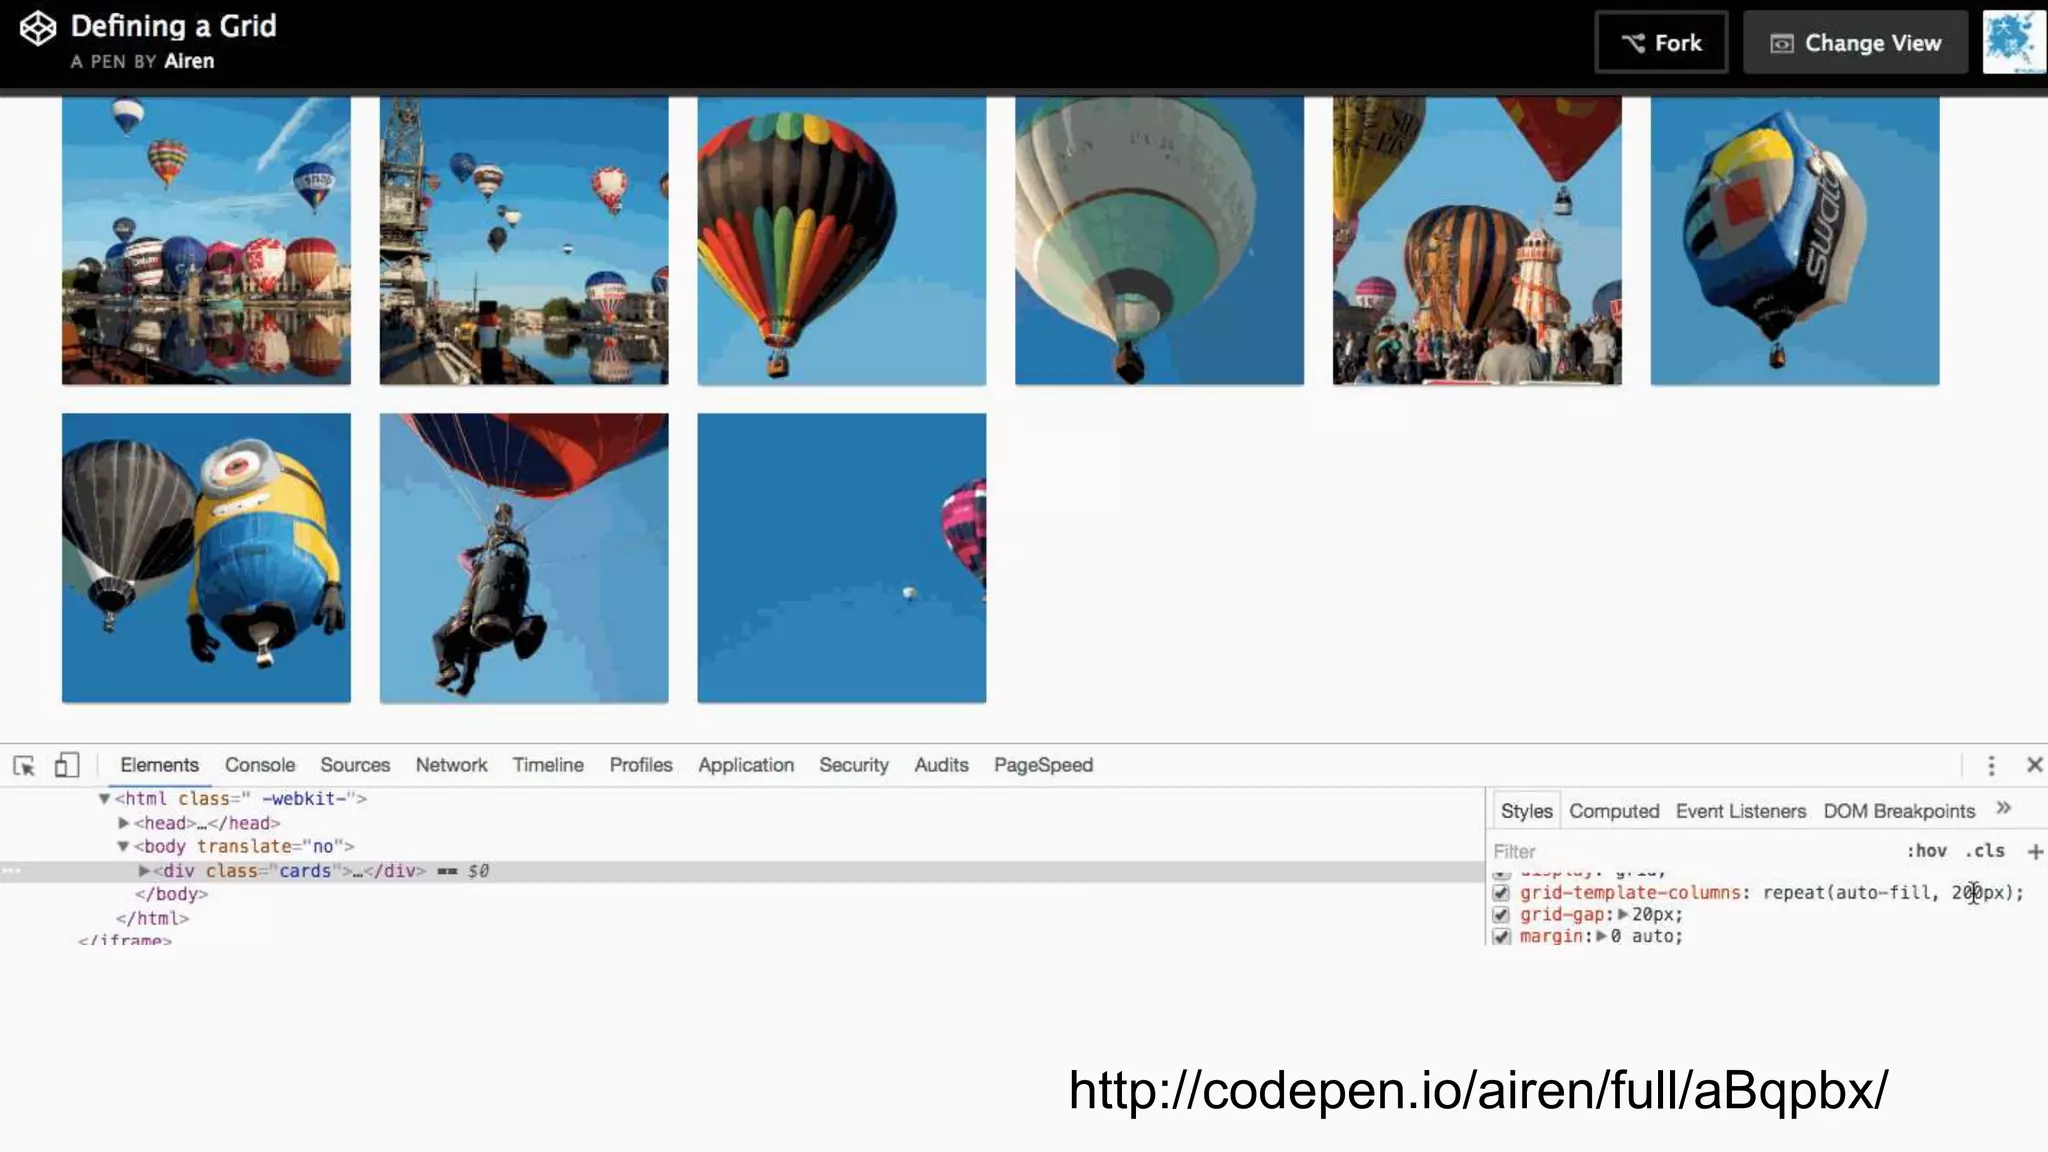
Task: Expand the grid-gap shorthand triangle
Action: click(1623, 914)
